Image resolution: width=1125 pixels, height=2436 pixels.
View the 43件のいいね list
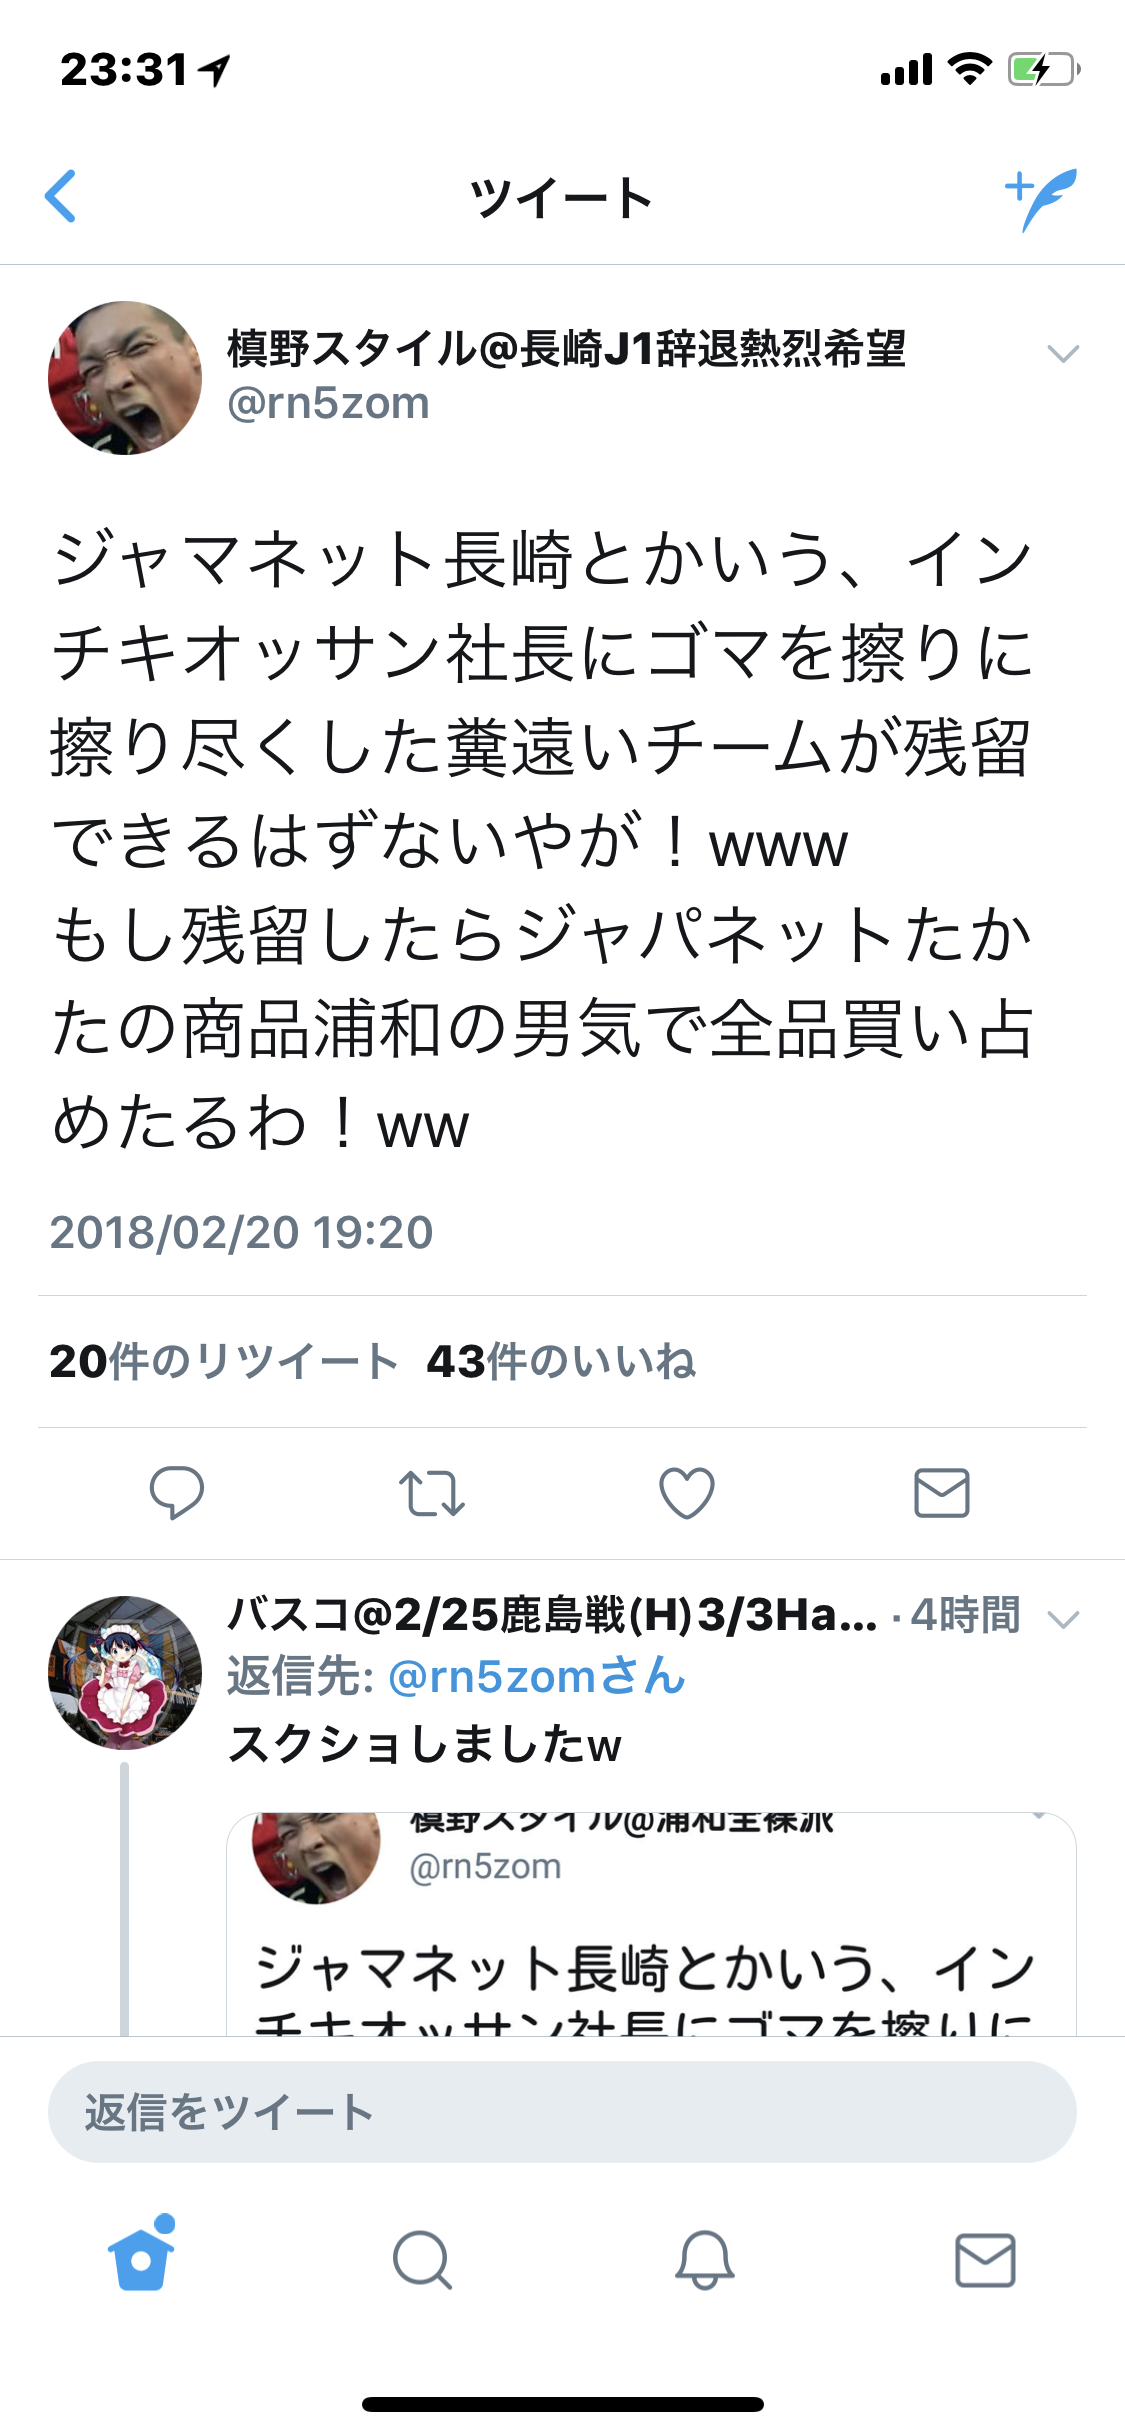pyautogui.click(x=561, y=1362)
